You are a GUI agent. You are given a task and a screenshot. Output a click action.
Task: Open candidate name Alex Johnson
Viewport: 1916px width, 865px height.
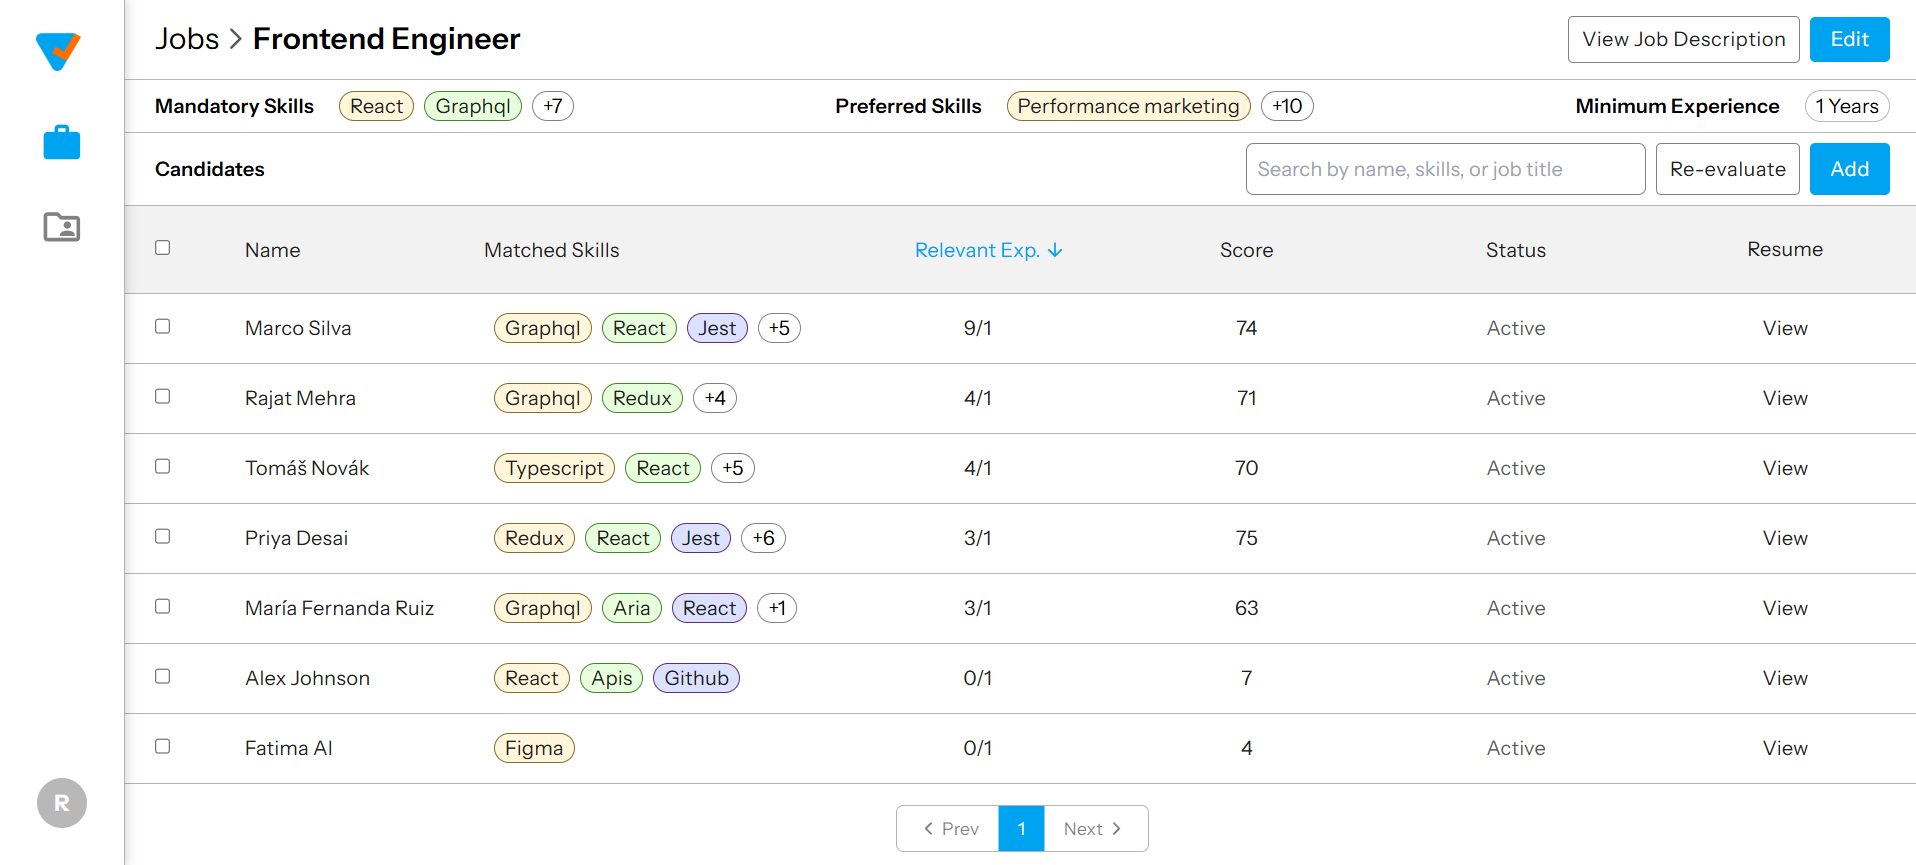308,678
